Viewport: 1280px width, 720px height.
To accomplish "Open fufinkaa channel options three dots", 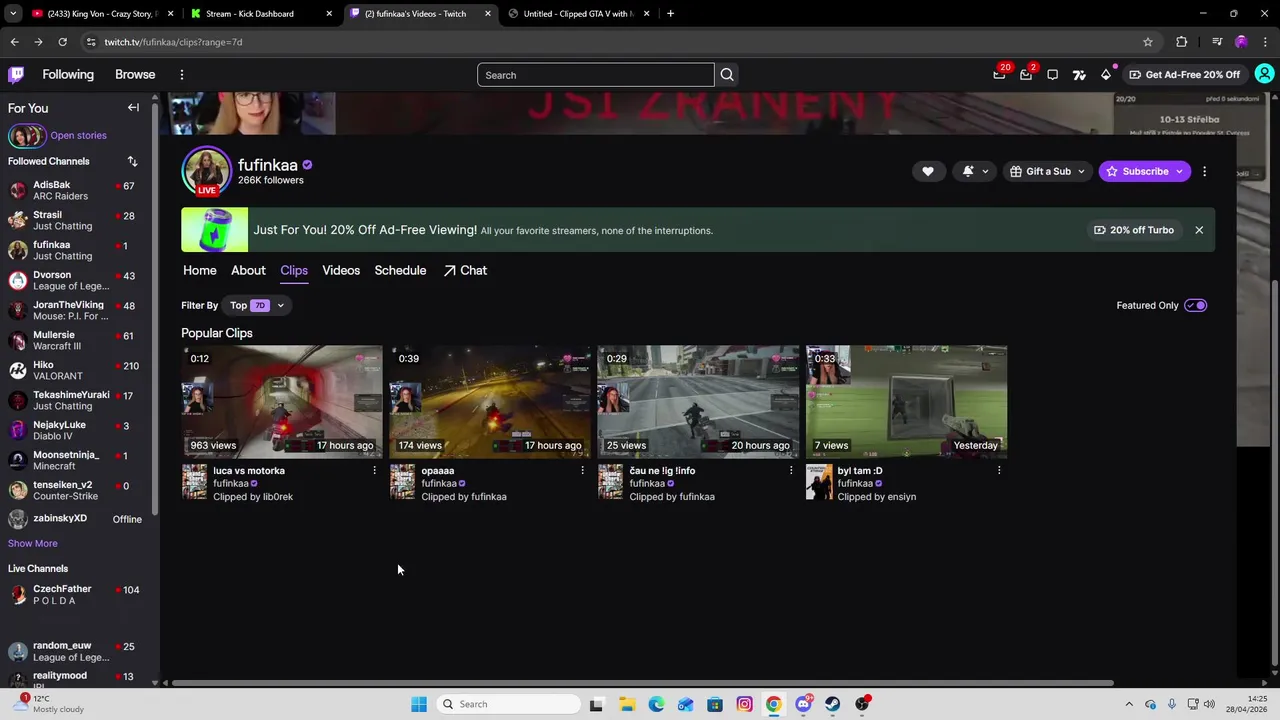I will (x=1204, y=171).
